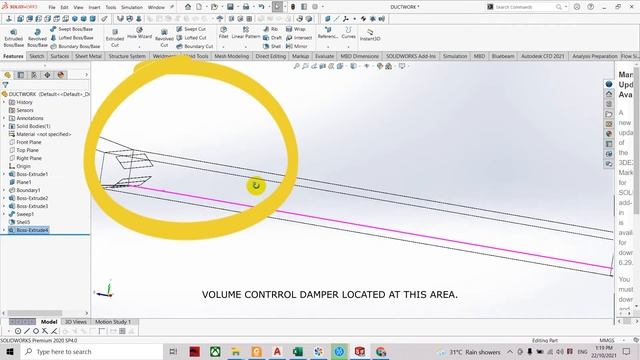The height and width of the screenshot is (360, 640).
Task: Click Swept Cut feature
Action: (x=191, y=29)
